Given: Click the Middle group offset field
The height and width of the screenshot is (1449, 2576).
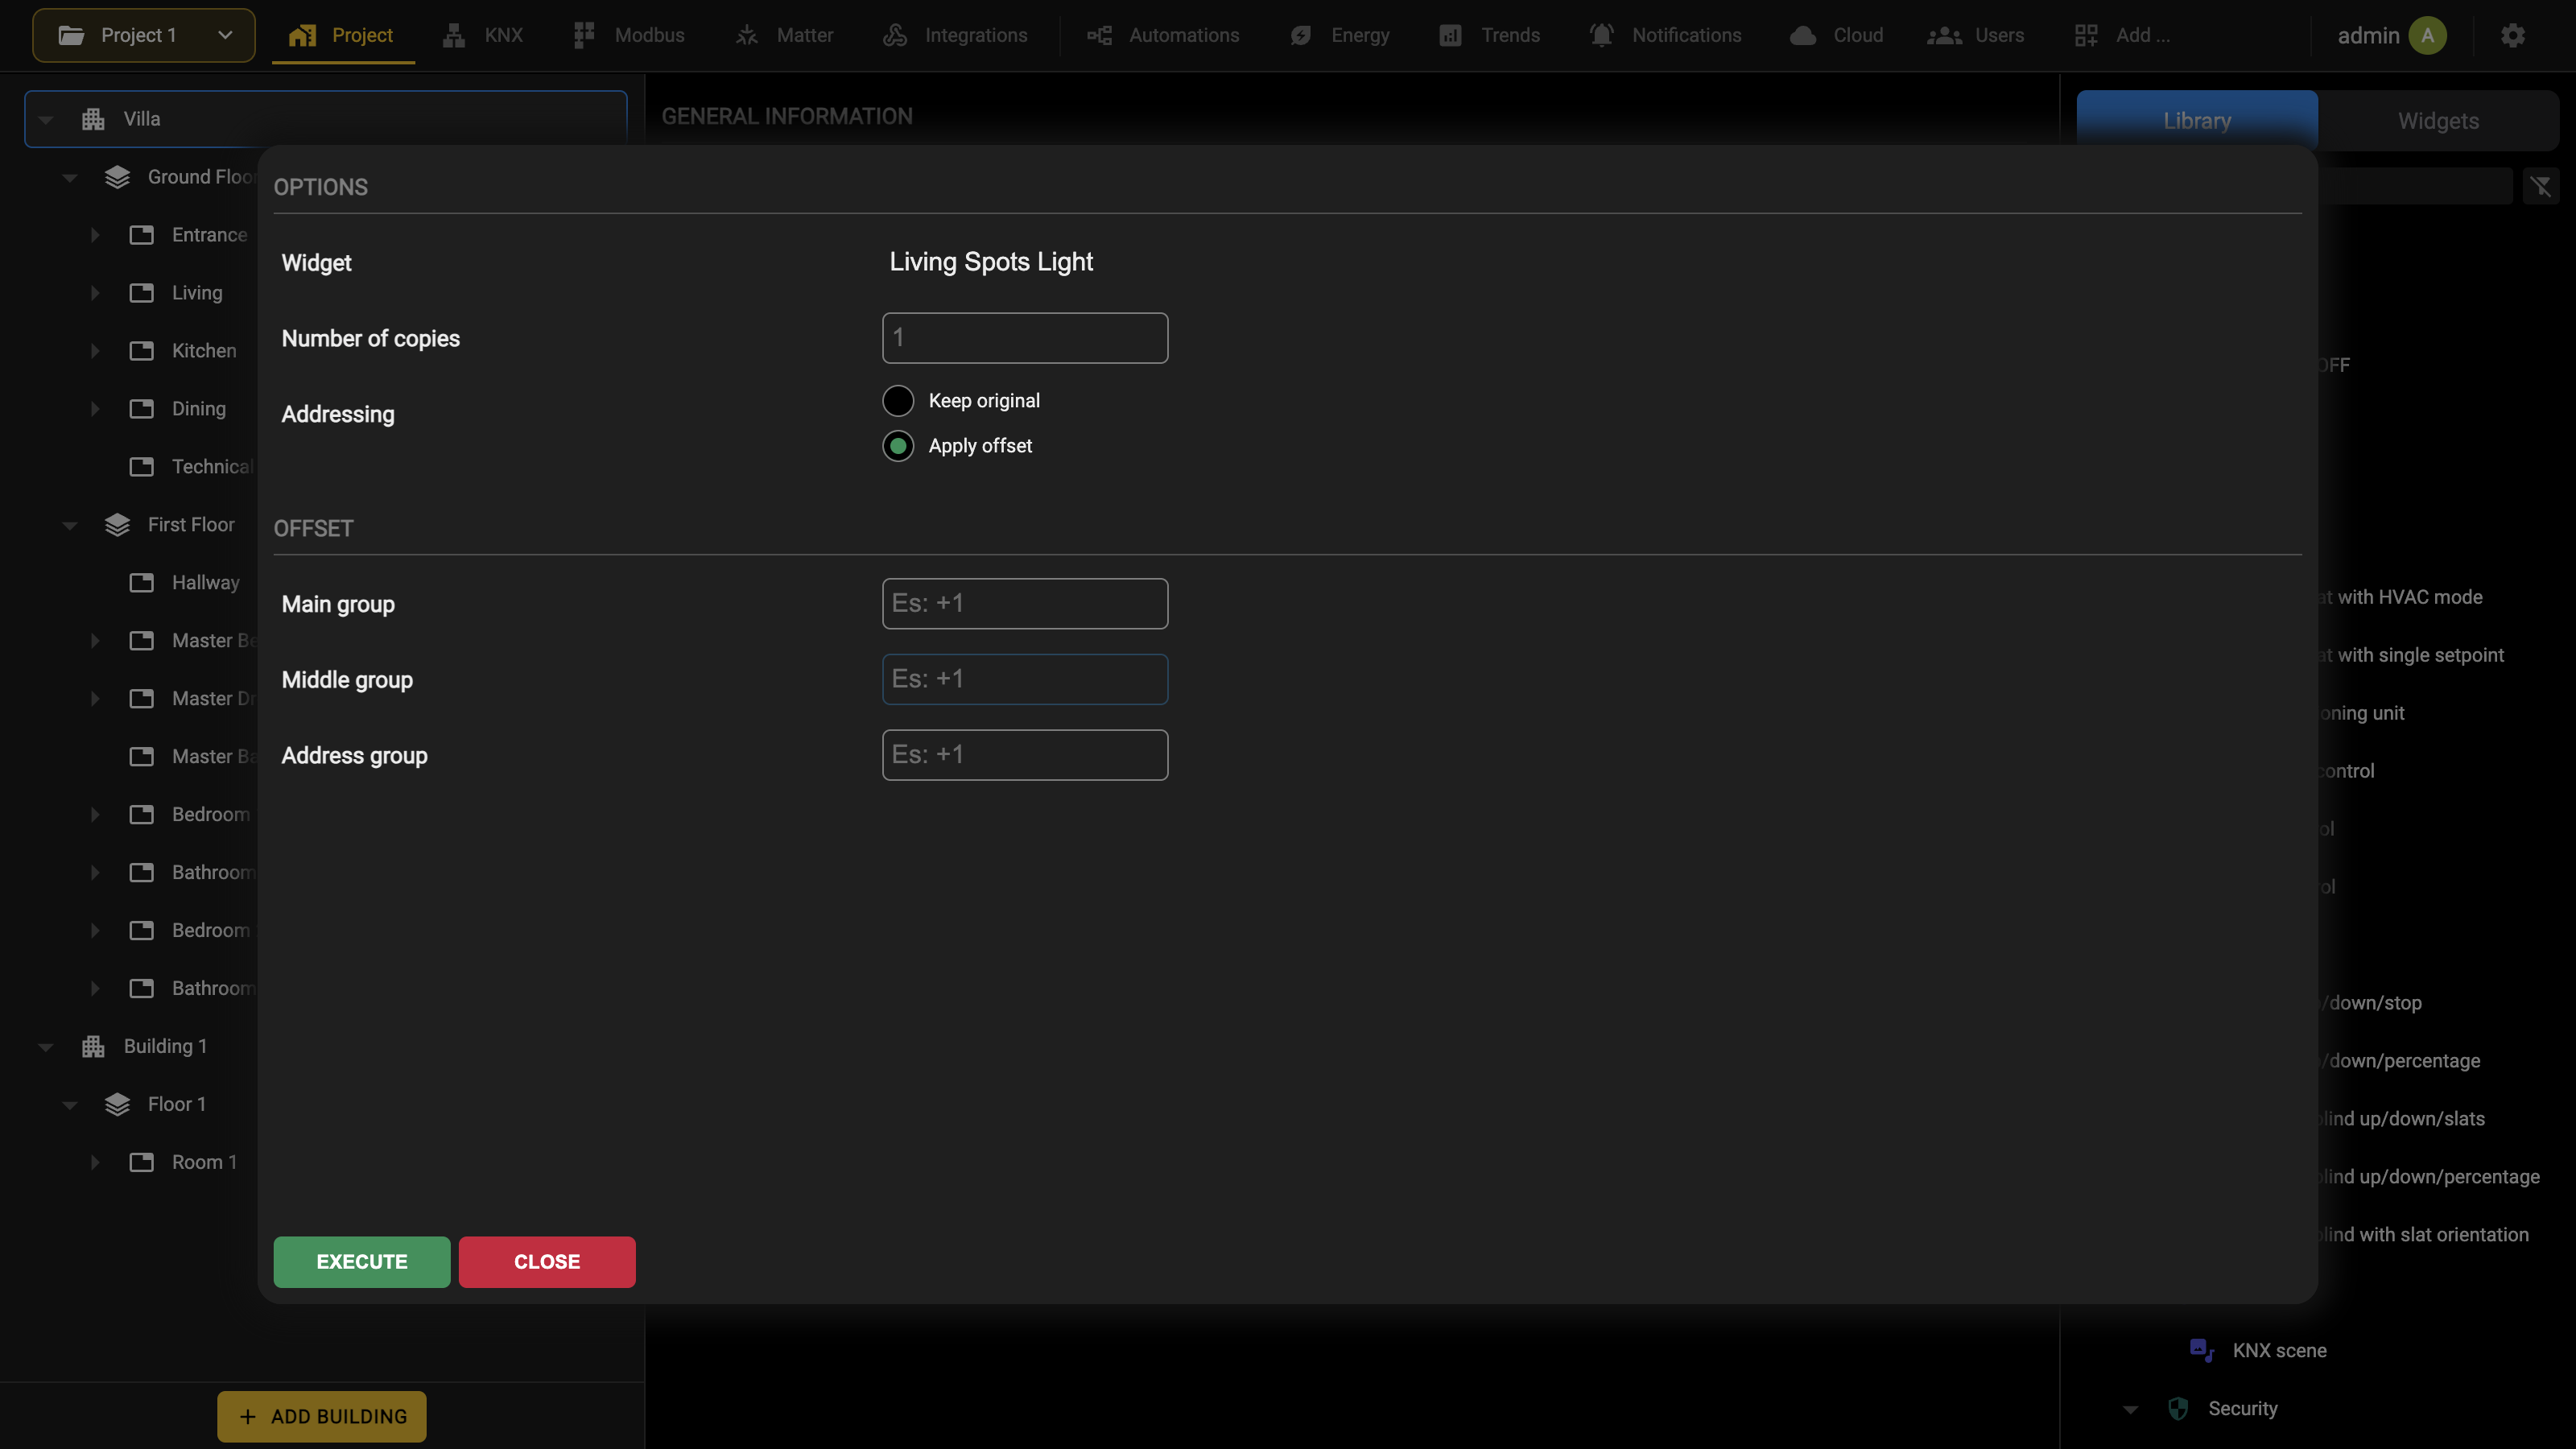Looking at the screenshot, I should click(1025, 679).
